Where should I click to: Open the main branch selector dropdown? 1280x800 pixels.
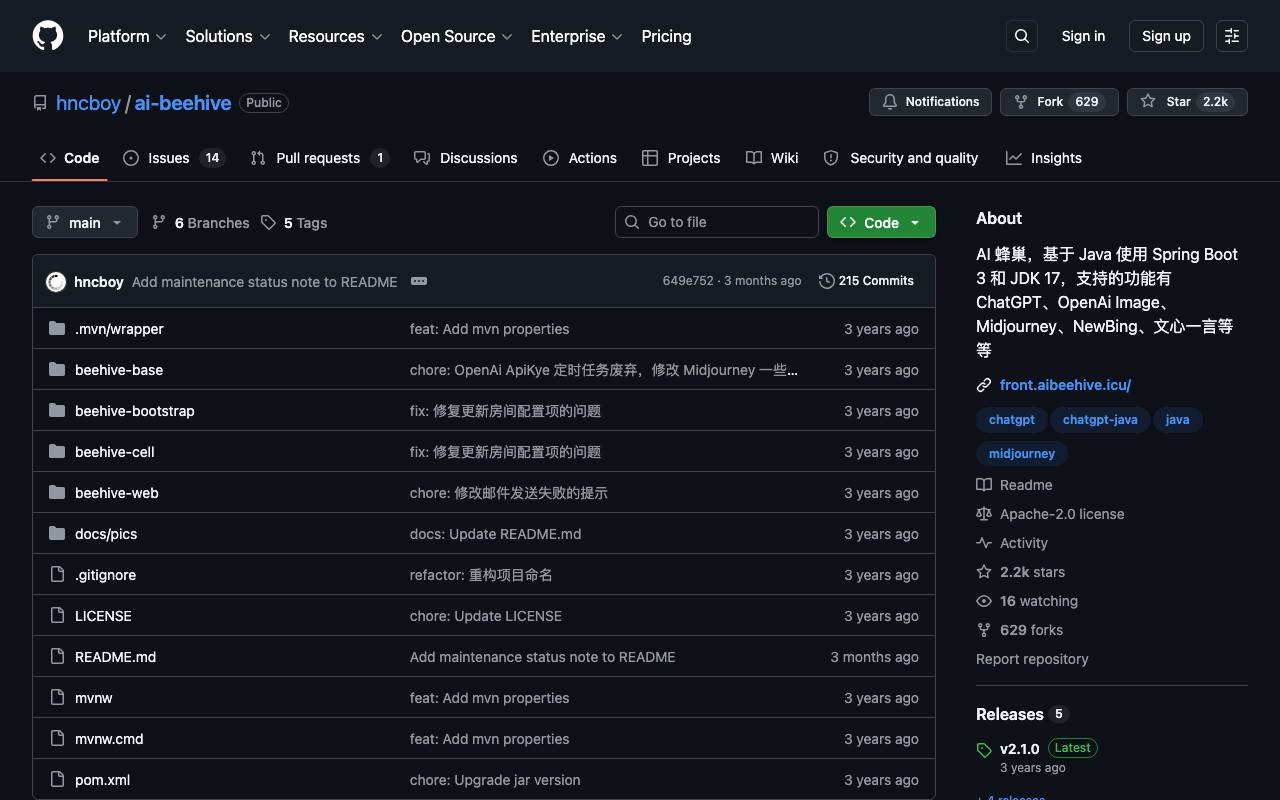[x=84, y=222]
